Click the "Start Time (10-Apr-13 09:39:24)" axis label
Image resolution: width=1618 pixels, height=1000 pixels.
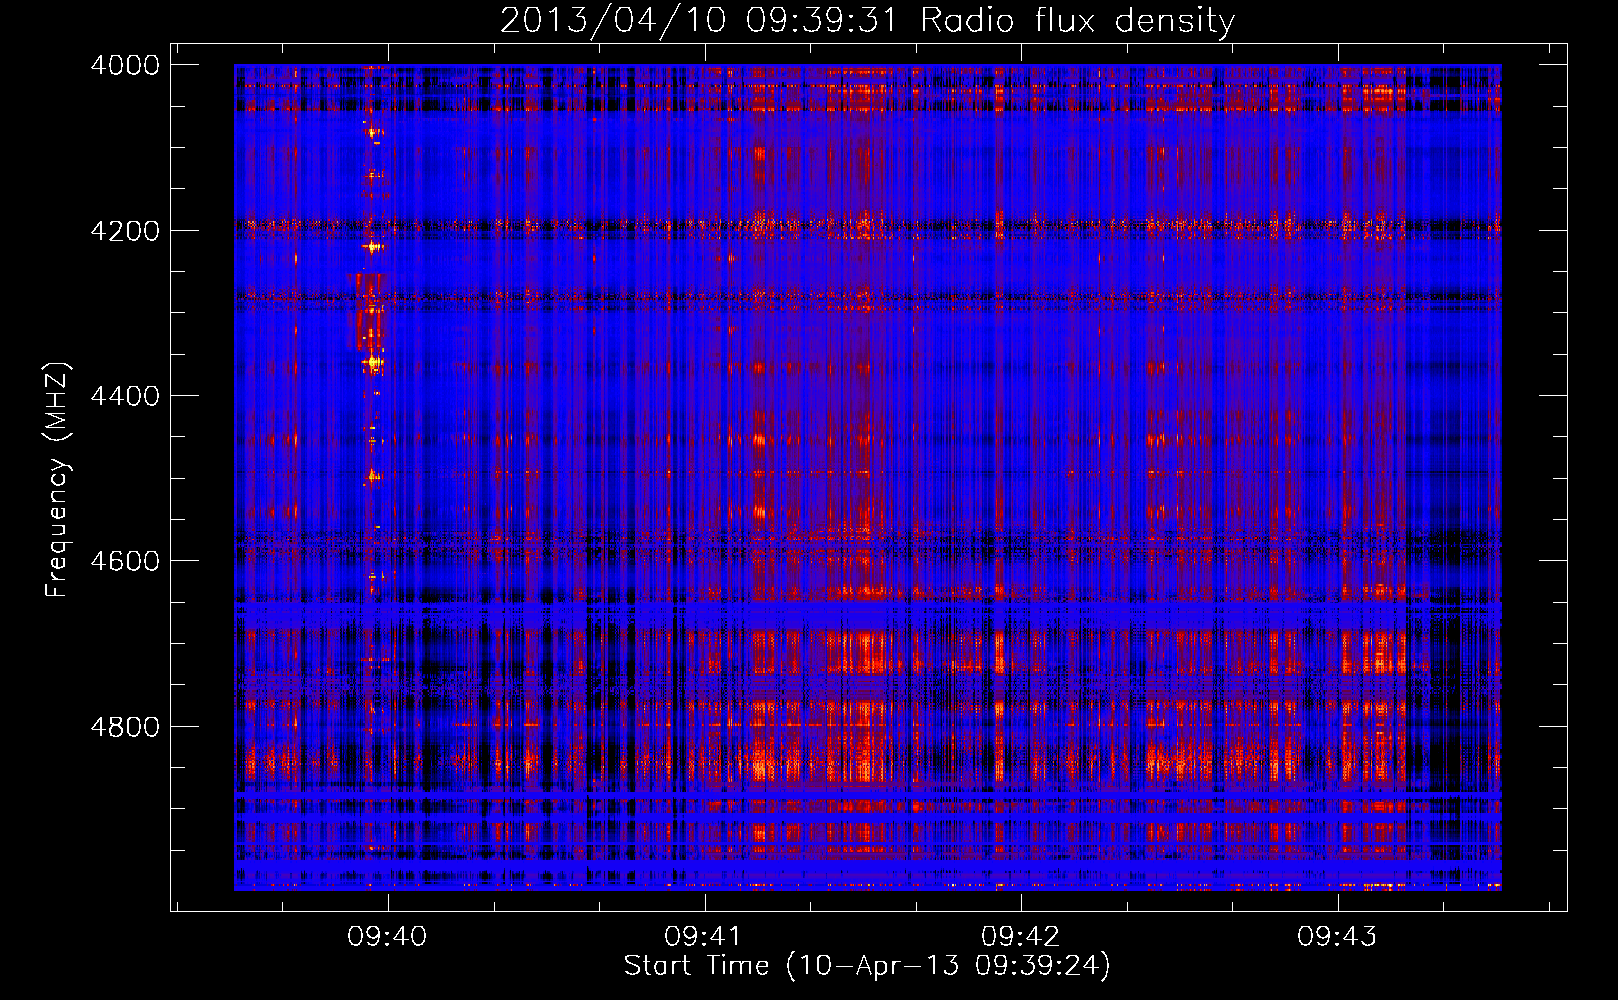coord(867,966)
